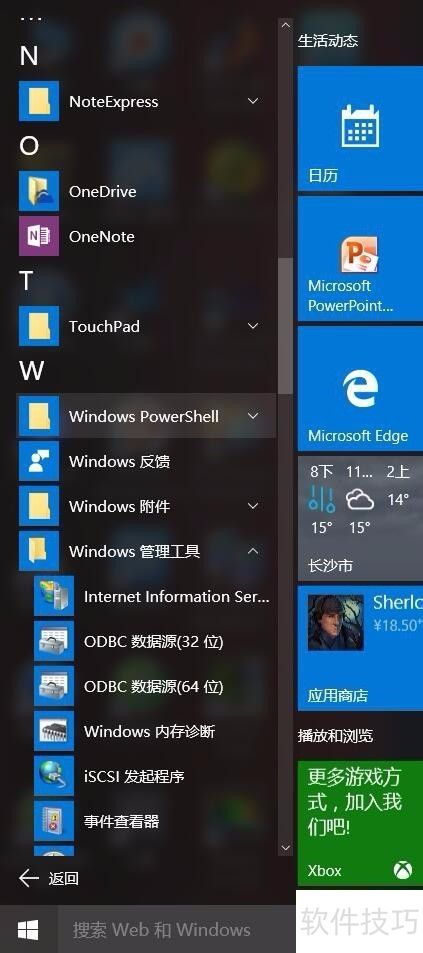The width and height of the screenshot is (423, 953).
Task: Click the ODBC 数据源(32 位) icon
Action: point(53,641)
